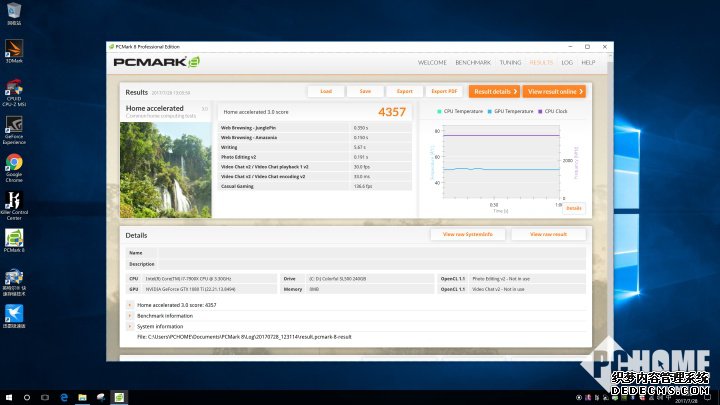Go to the WELCOME tab
The image size is (720, 405).
point(432,62)
